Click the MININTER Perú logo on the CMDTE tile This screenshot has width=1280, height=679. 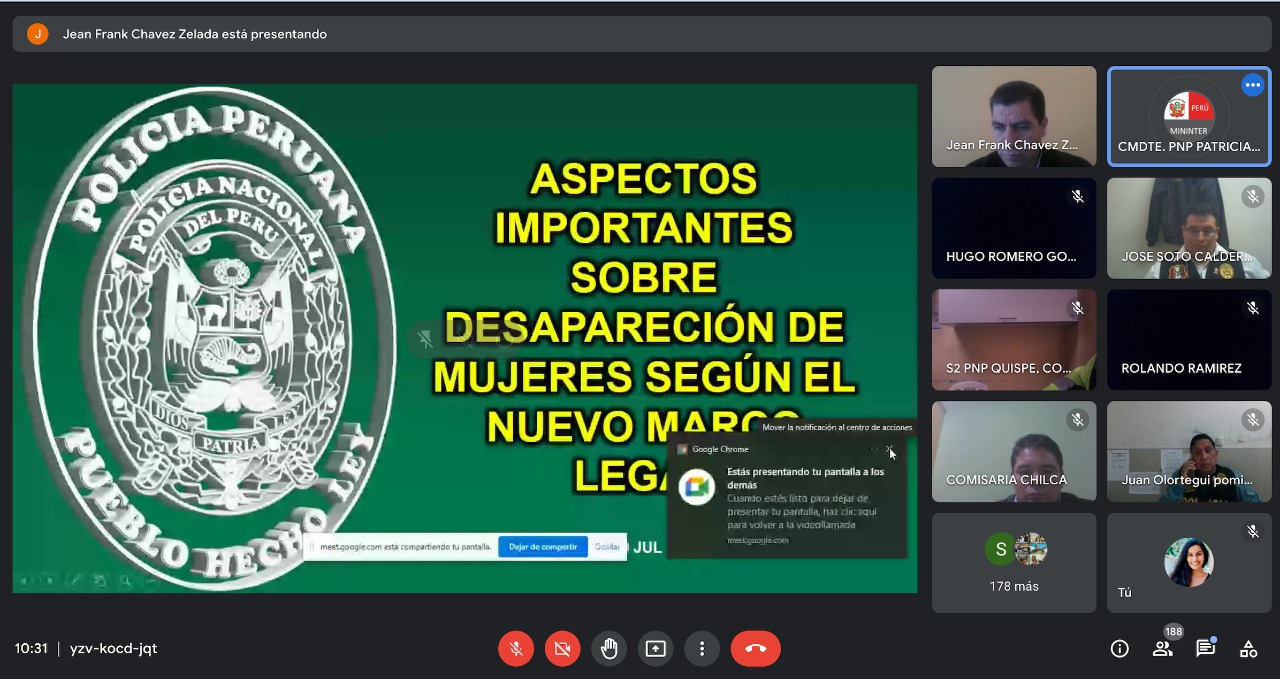pyautogui.click(x=1189, y=113)
